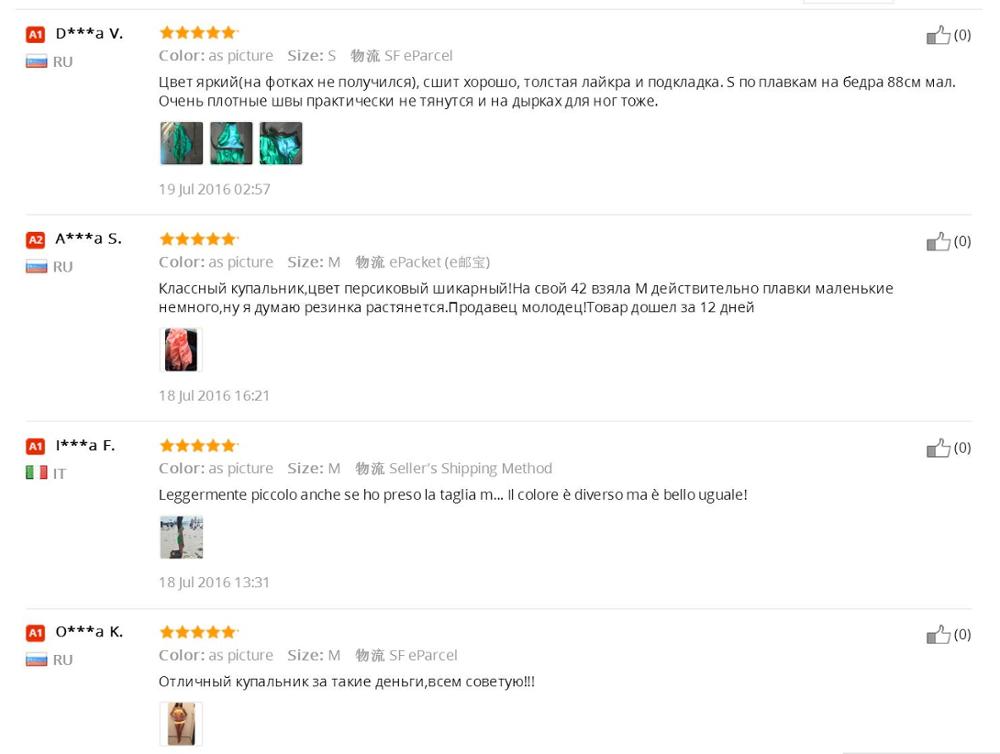Click Russian flag under O***a K.
The image size is (1000, 754).
click(36, 660)
